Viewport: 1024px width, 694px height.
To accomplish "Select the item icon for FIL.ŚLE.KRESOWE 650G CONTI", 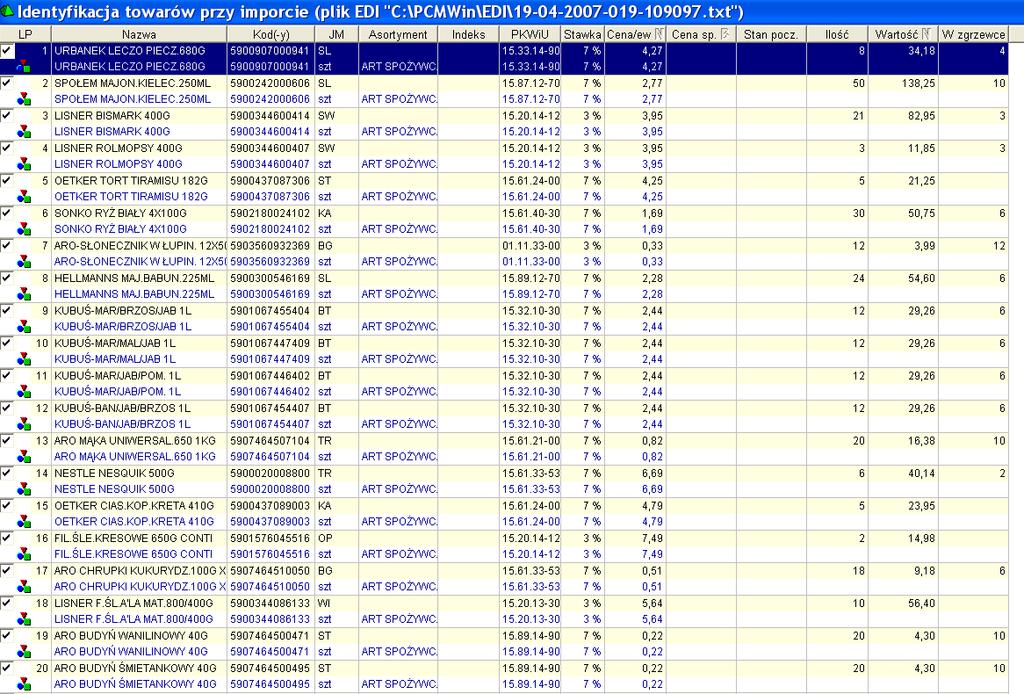I will 24,554.
